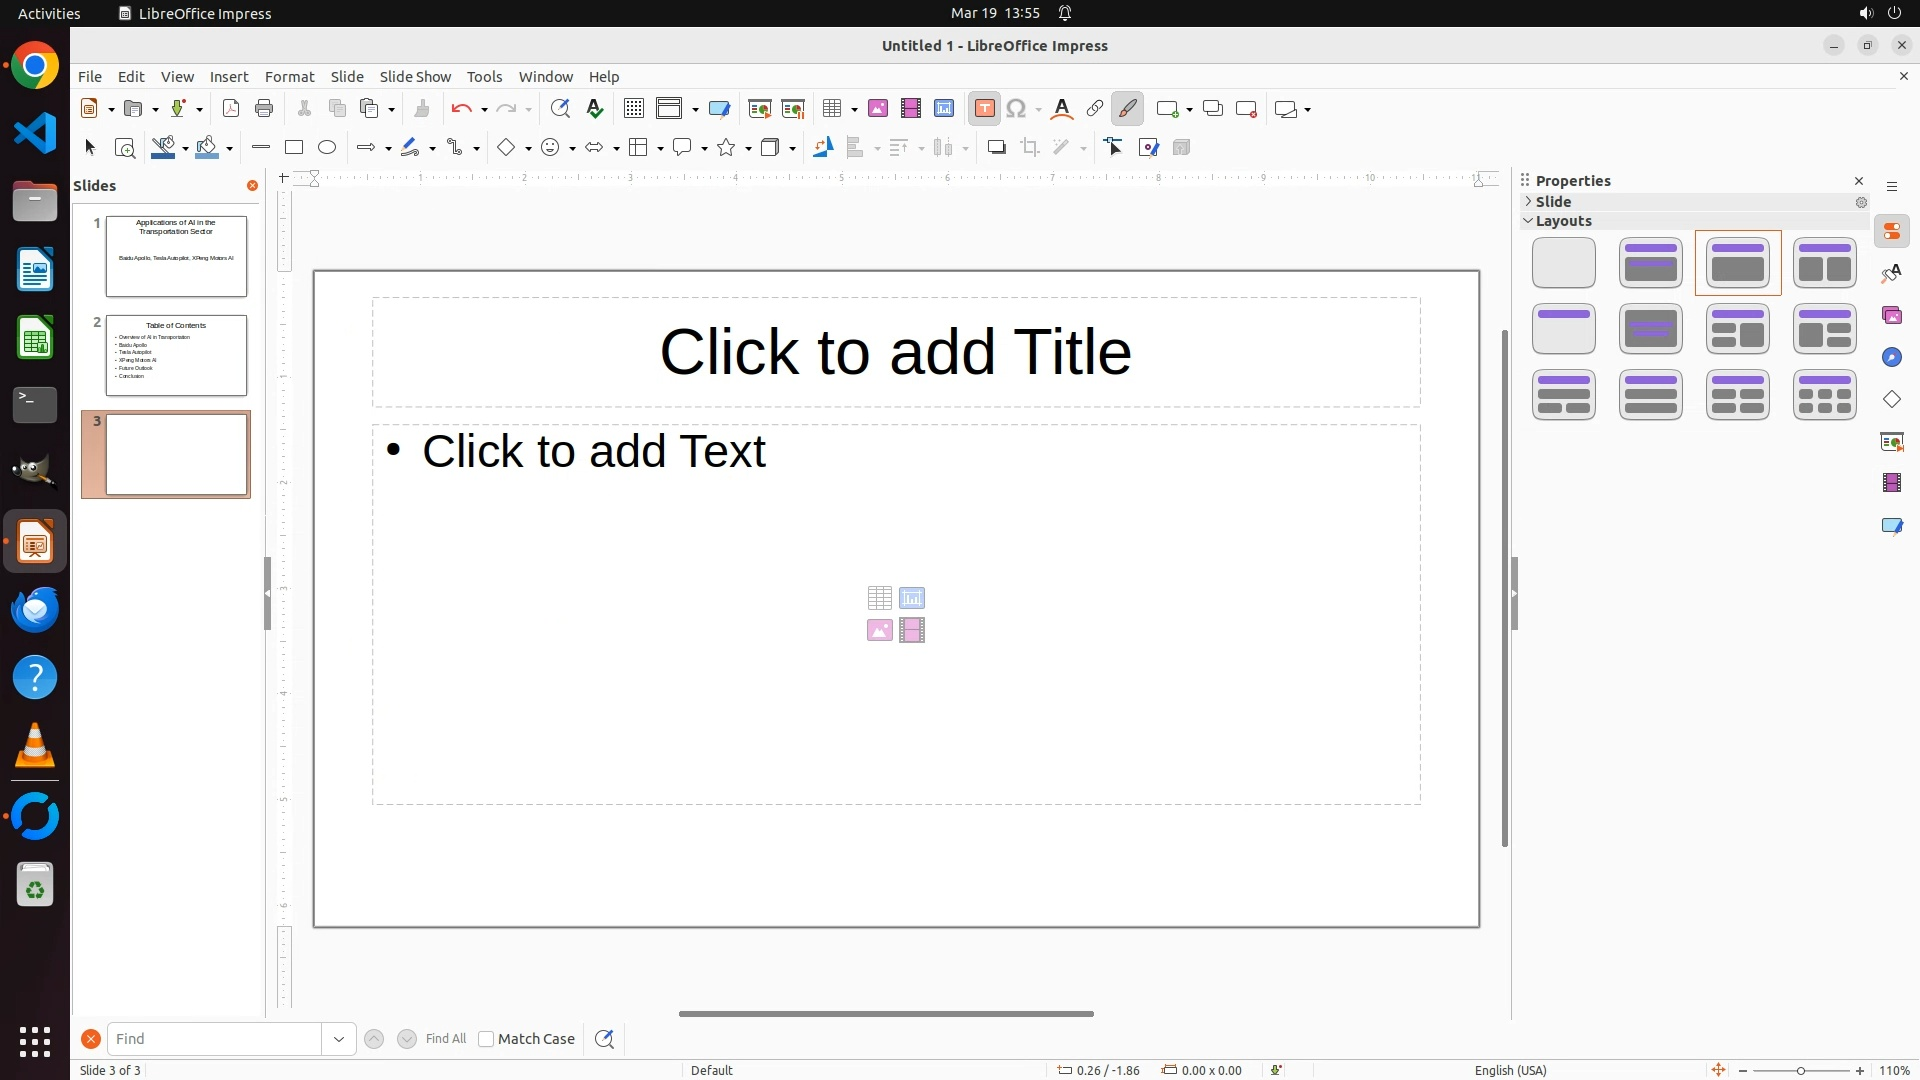Select the slide 2 Table of Contents thumbnail

pyautogui.click(x=176, y=355)
